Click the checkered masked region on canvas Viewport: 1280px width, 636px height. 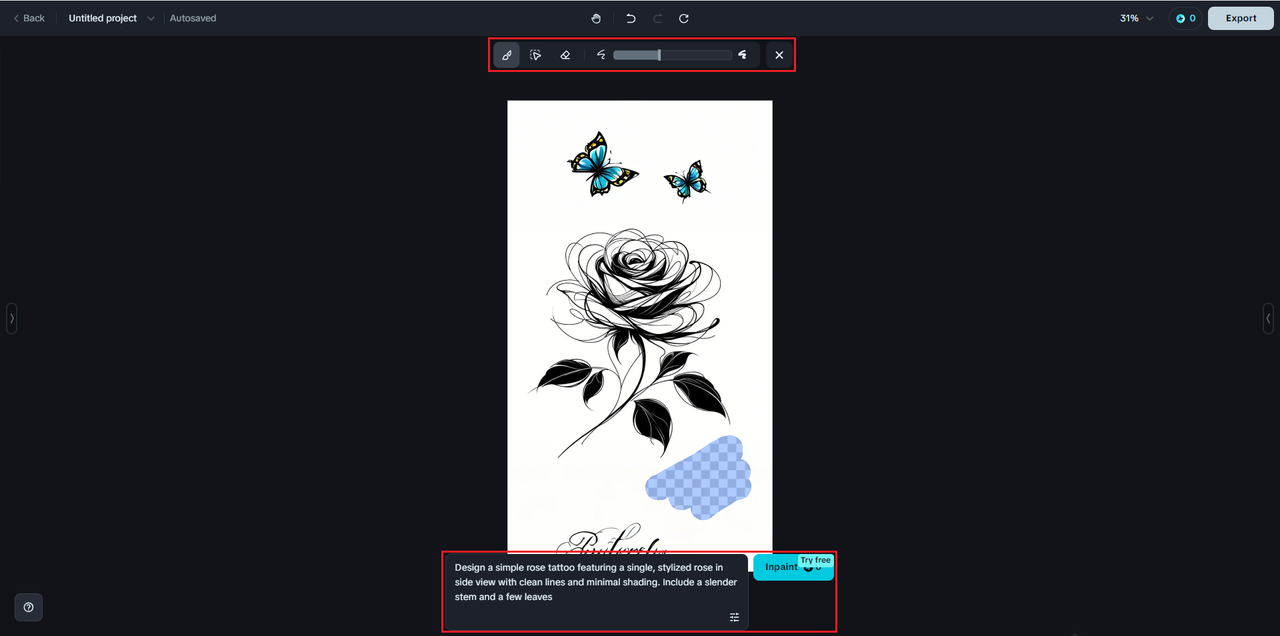point(698,478)
